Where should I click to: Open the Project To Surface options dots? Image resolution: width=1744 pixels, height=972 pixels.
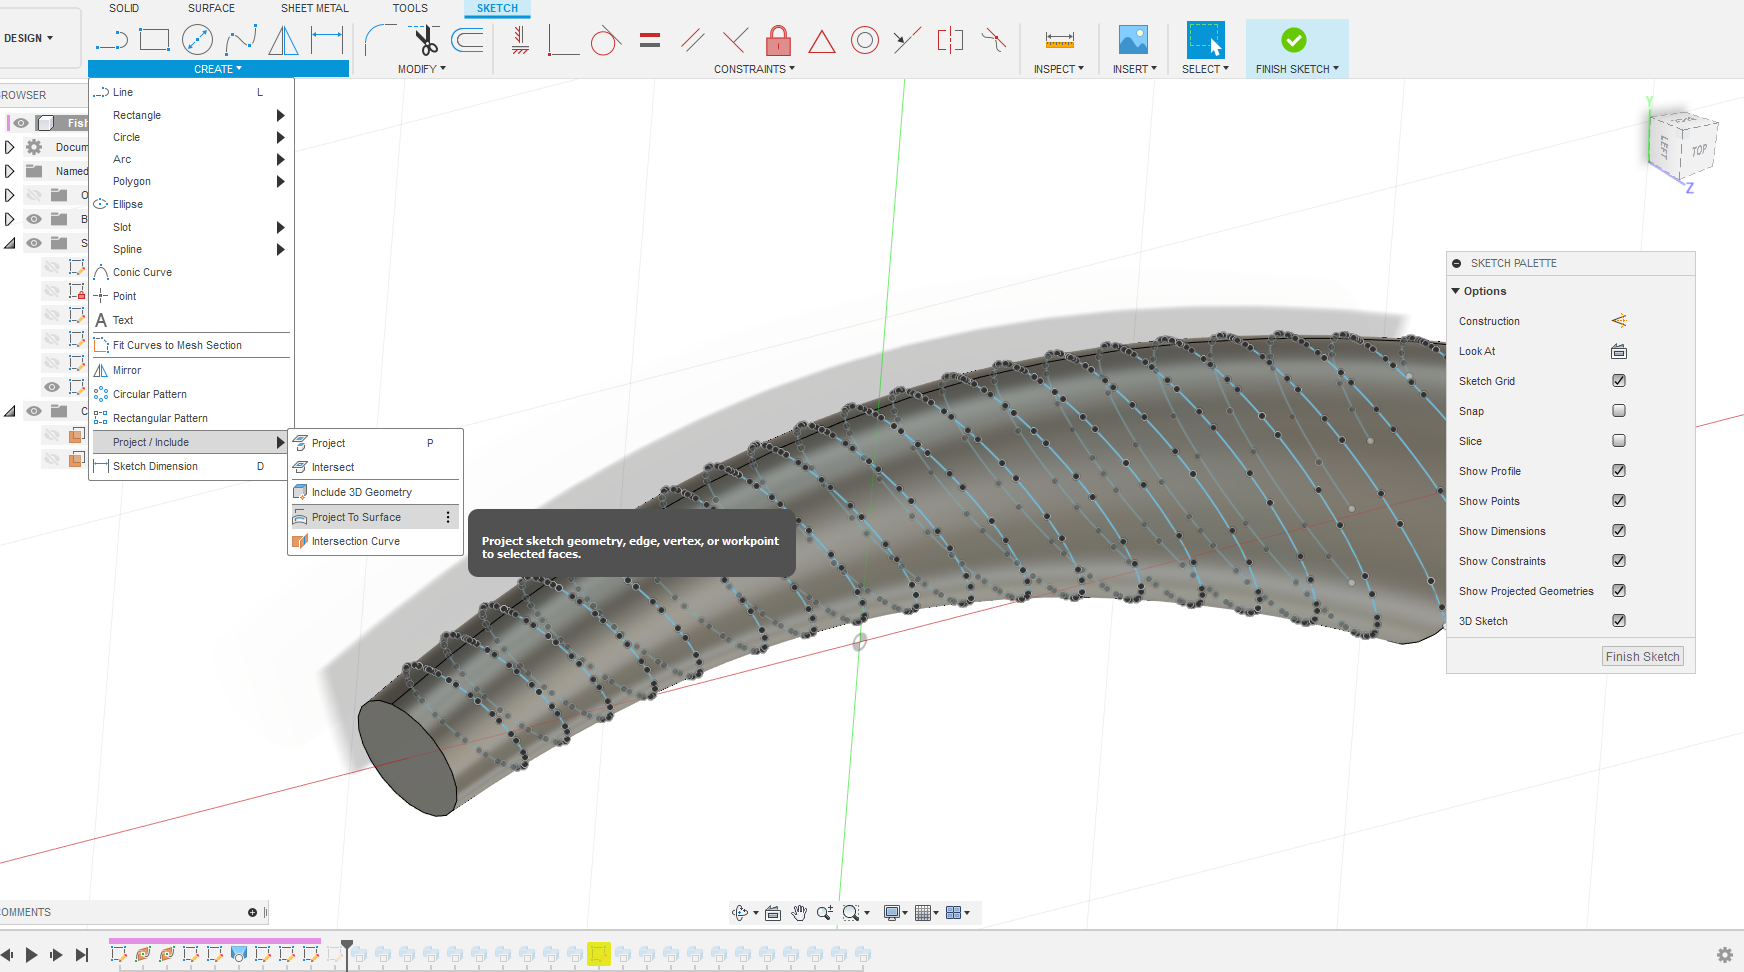click(x=448, y=517)
